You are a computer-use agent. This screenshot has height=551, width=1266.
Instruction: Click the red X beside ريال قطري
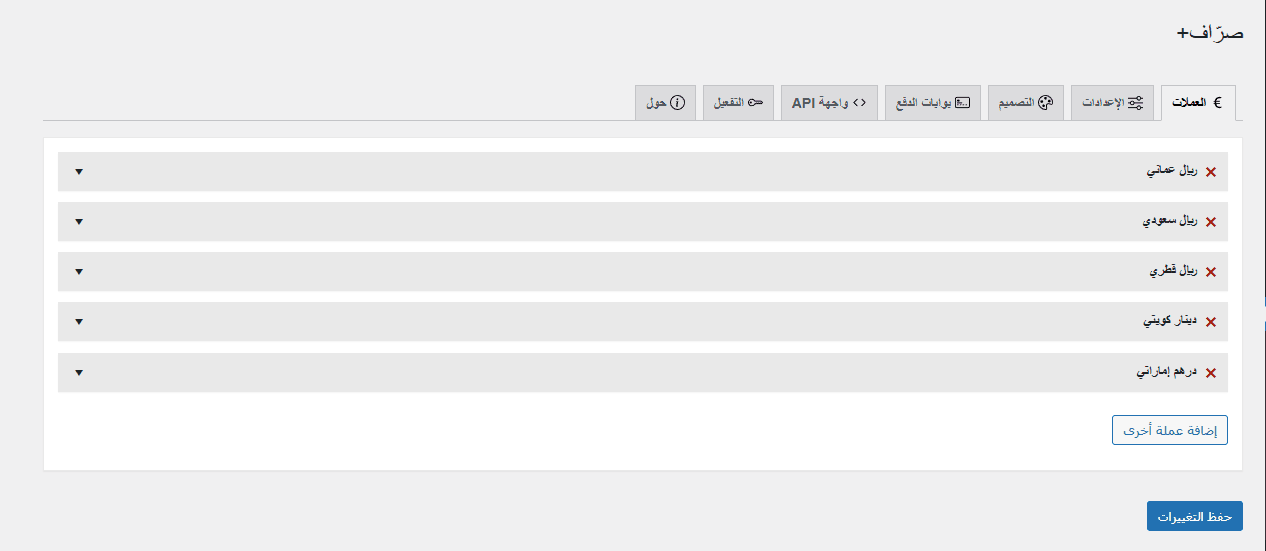pyautogui.click(x=1210, y=272)
